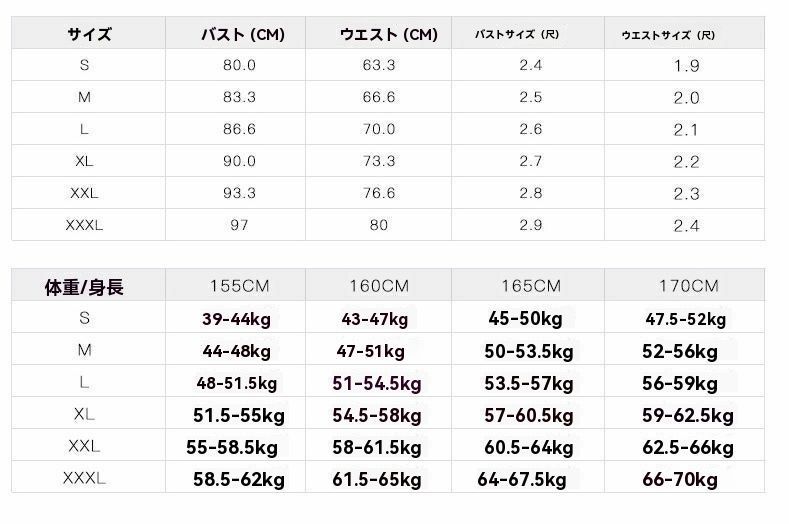Screen dimensions: 789x524
Task: Select the 53.5-57kg weight cell
Action: (x=528, y=383)
